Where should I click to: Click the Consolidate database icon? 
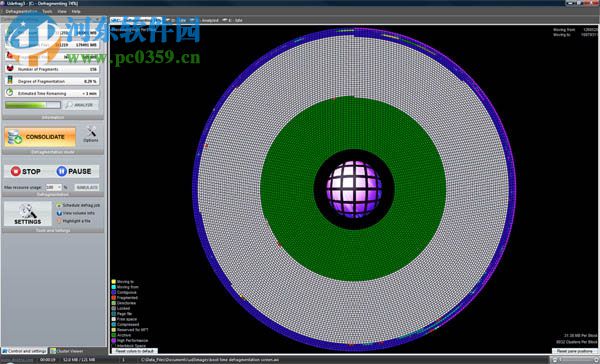click(15, 137)
